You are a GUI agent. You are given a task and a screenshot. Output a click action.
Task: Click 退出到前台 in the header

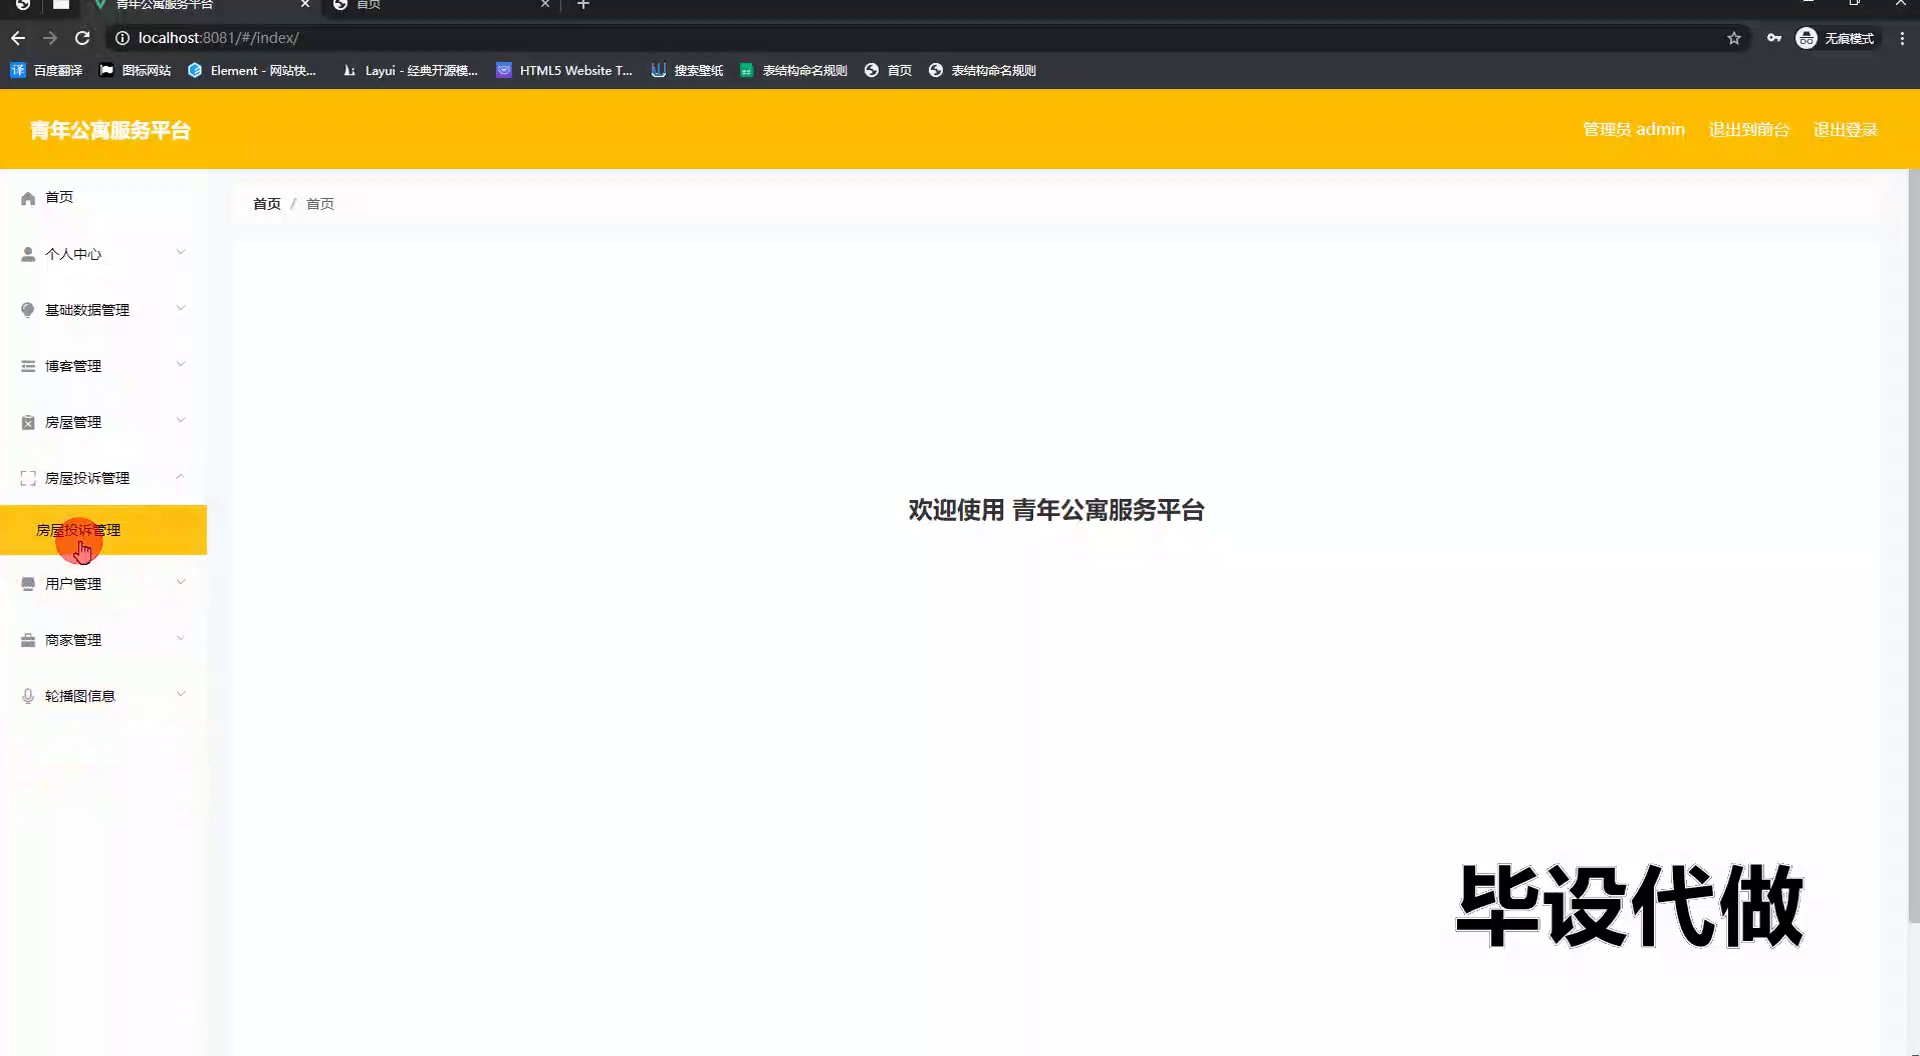[x=1749, y=130]
